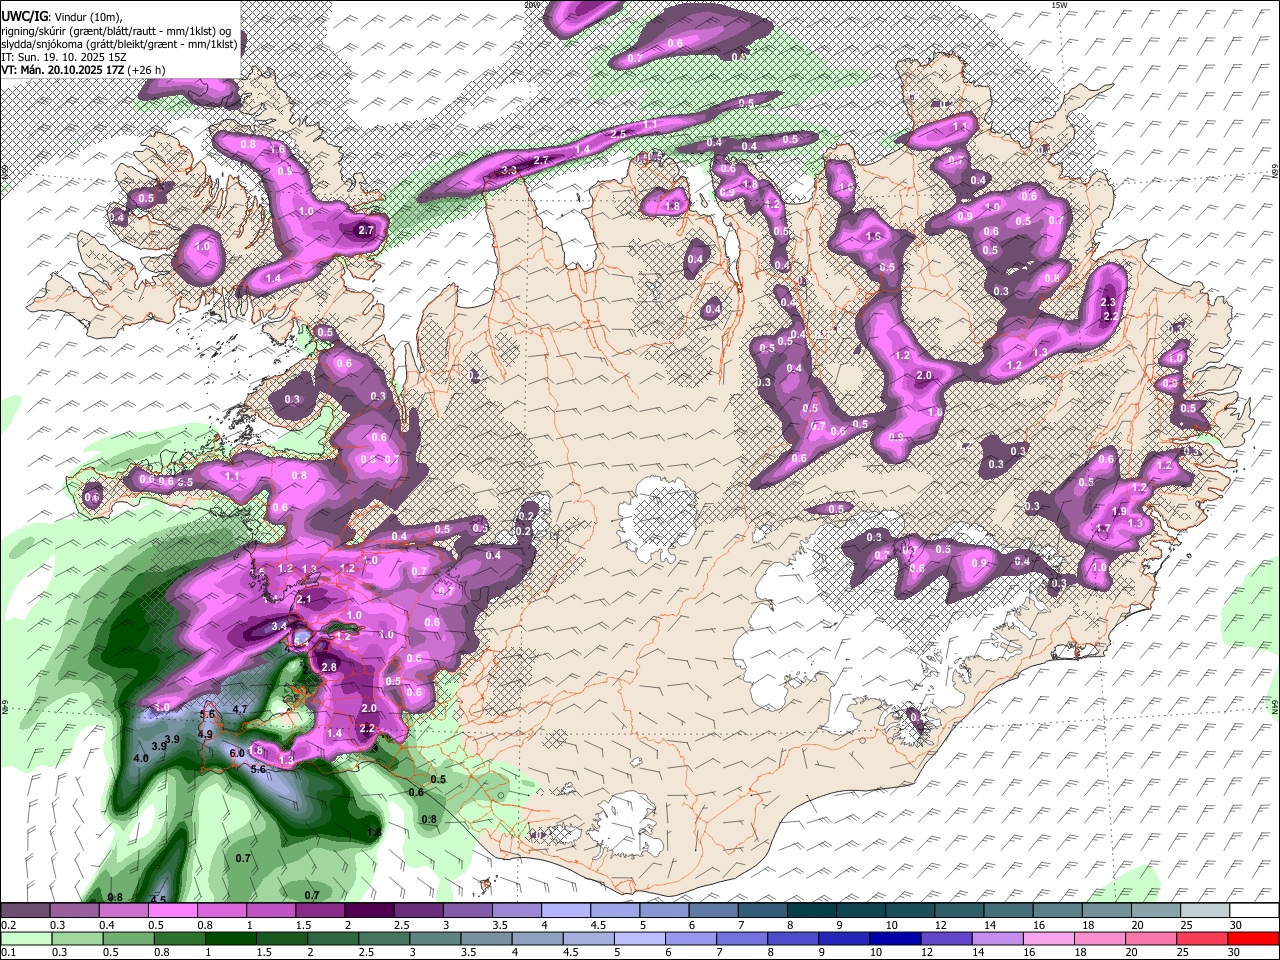Click the 6.0 rain value on the map
The height and width of the screenshot is (960, 1280).
(x=237, y=753)
